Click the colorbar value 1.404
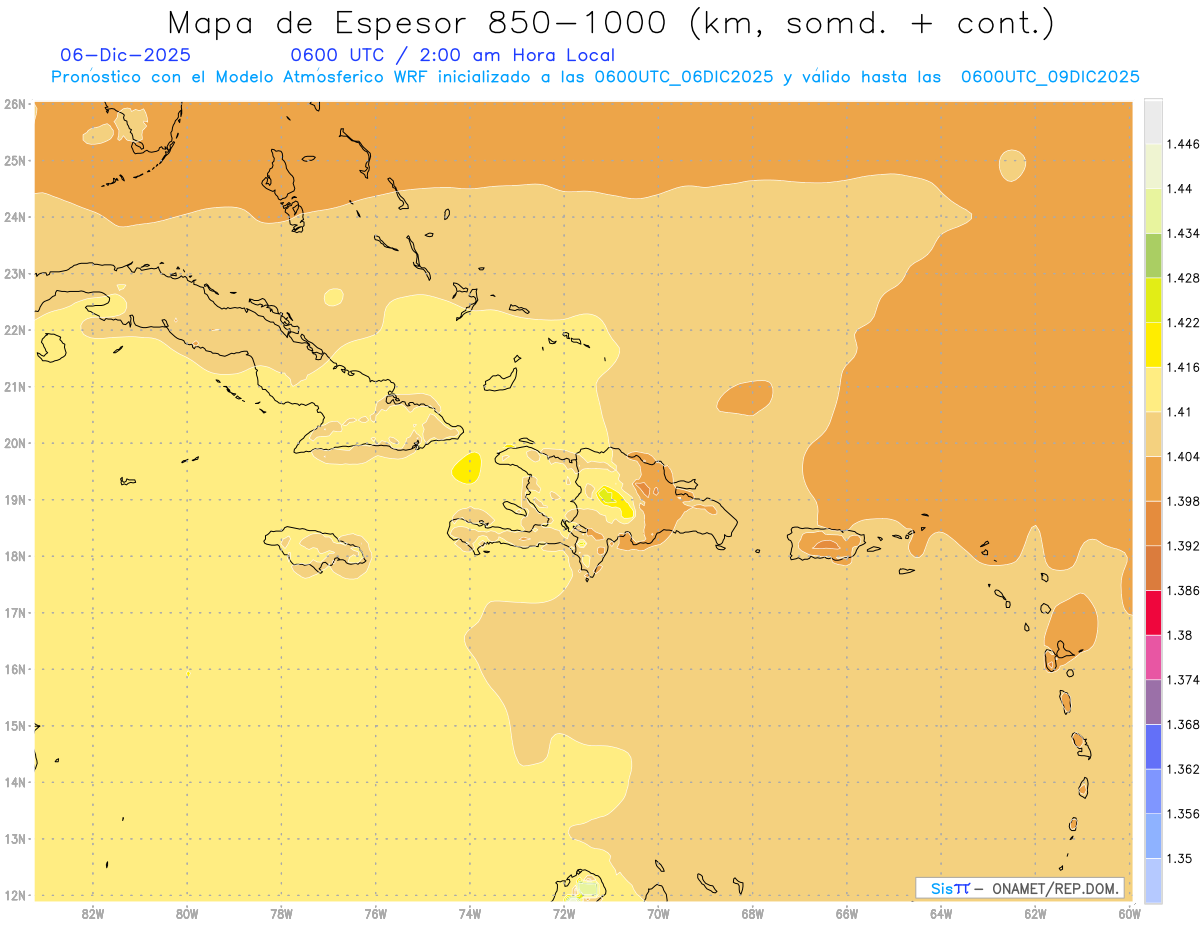The image size is (1200, 927). [x=1183, y=457]
